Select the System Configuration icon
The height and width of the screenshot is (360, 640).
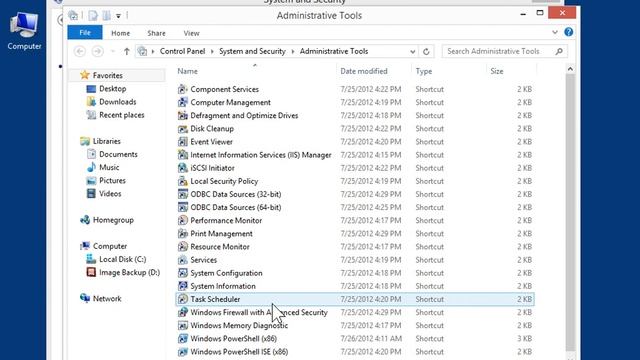coord(182,273)
